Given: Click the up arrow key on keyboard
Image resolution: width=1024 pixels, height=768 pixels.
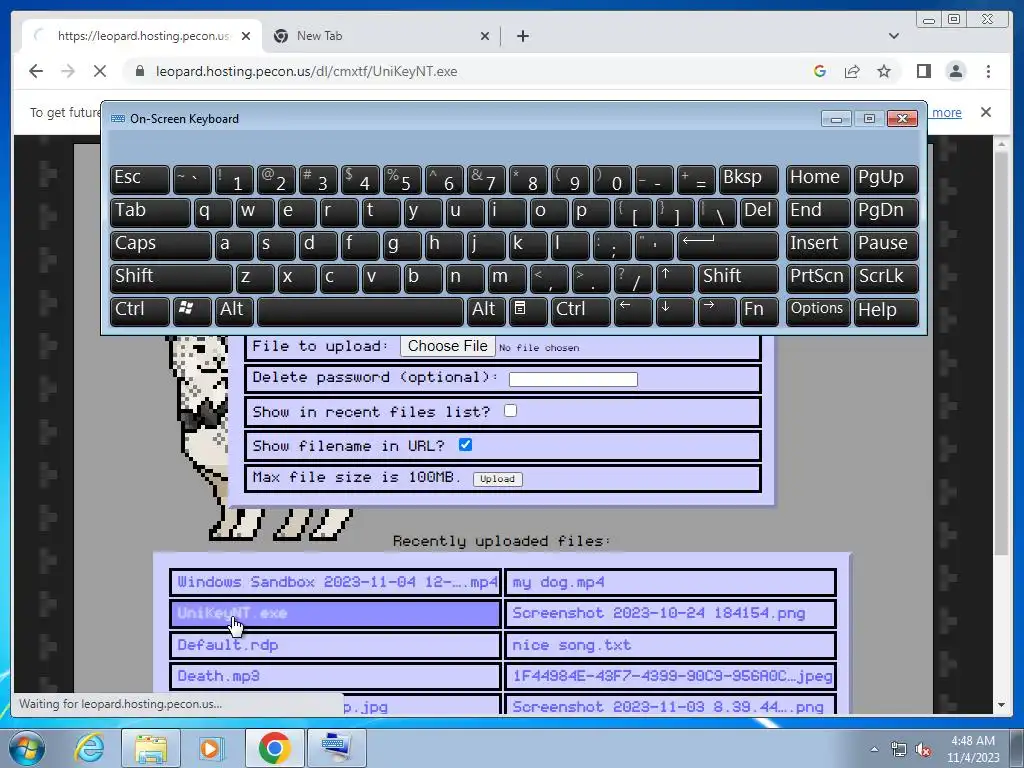Looking at the screenshot, I should [x=675, y=278].
